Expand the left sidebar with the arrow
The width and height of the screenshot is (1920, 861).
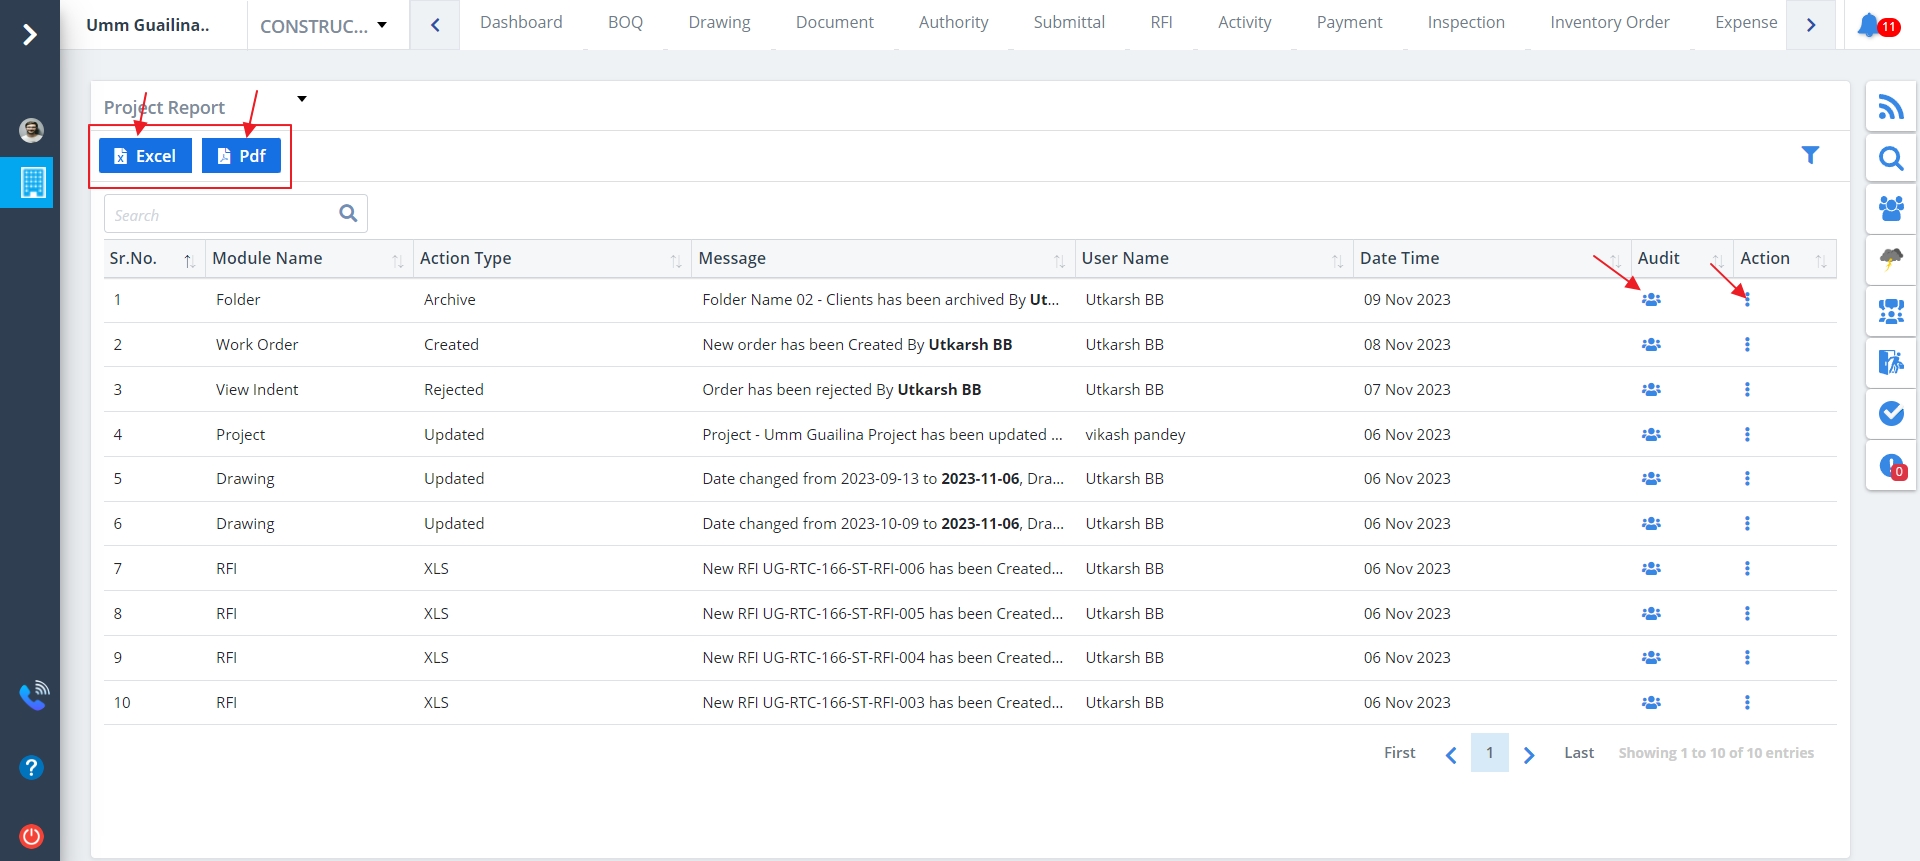(30, 35)
